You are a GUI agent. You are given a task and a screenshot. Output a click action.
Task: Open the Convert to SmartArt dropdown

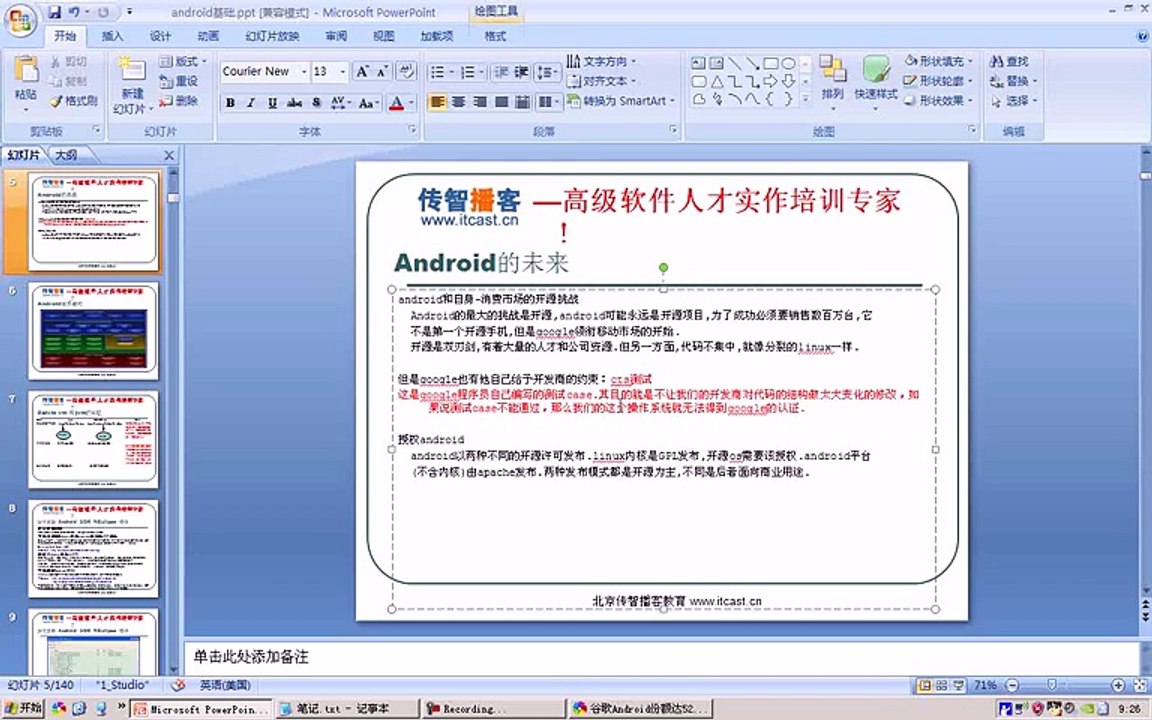[x=621, y=101]
